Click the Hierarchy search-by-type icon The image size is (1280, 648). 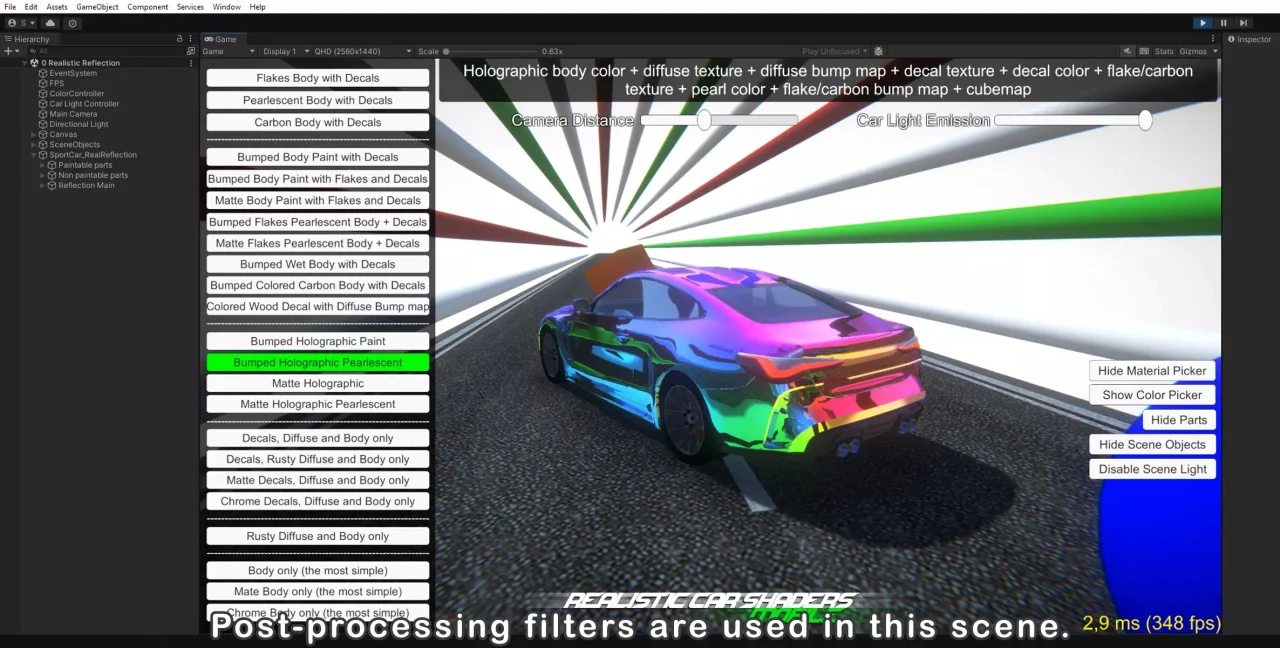[x=191, y=51]
